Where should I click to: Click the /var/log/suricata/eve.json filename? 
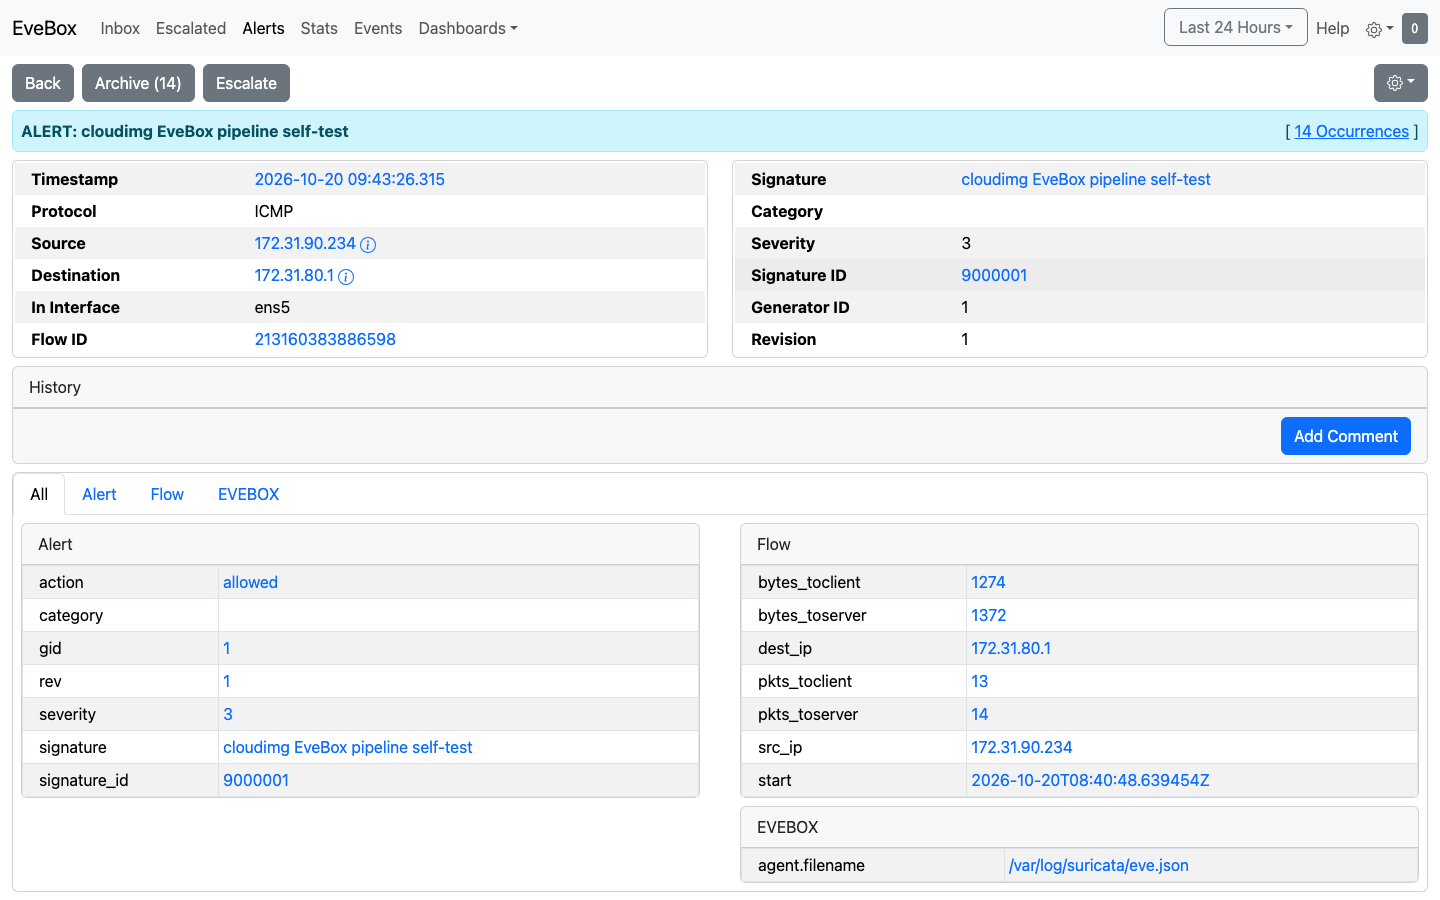pyautogui.click(x=1099, y=865)
